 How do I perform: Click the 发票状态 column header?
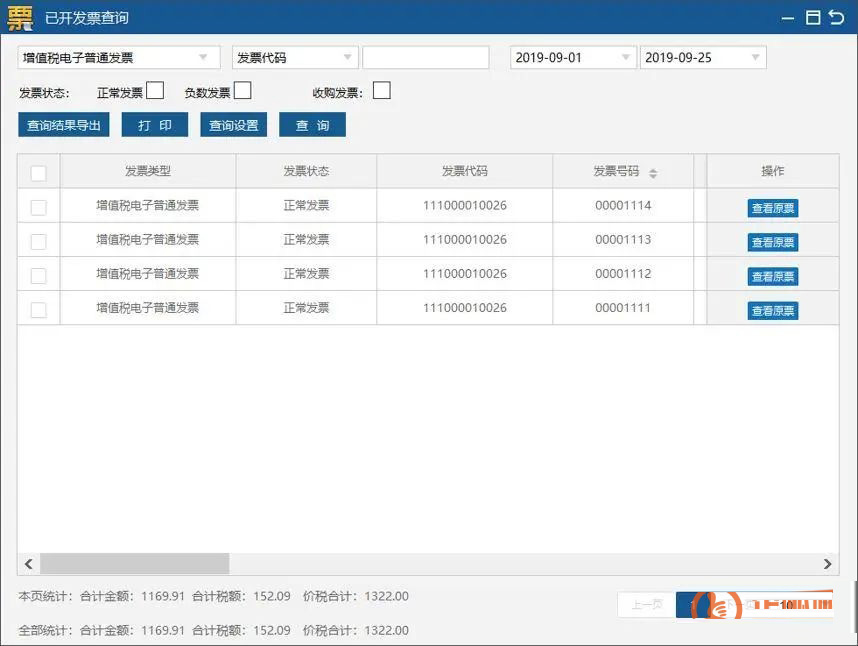(306, 171)
